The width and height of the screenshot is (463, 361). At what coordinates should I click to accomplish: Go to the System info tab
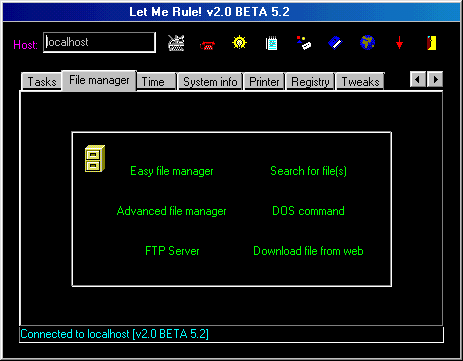pyautogui.click(x=210, y=82)
